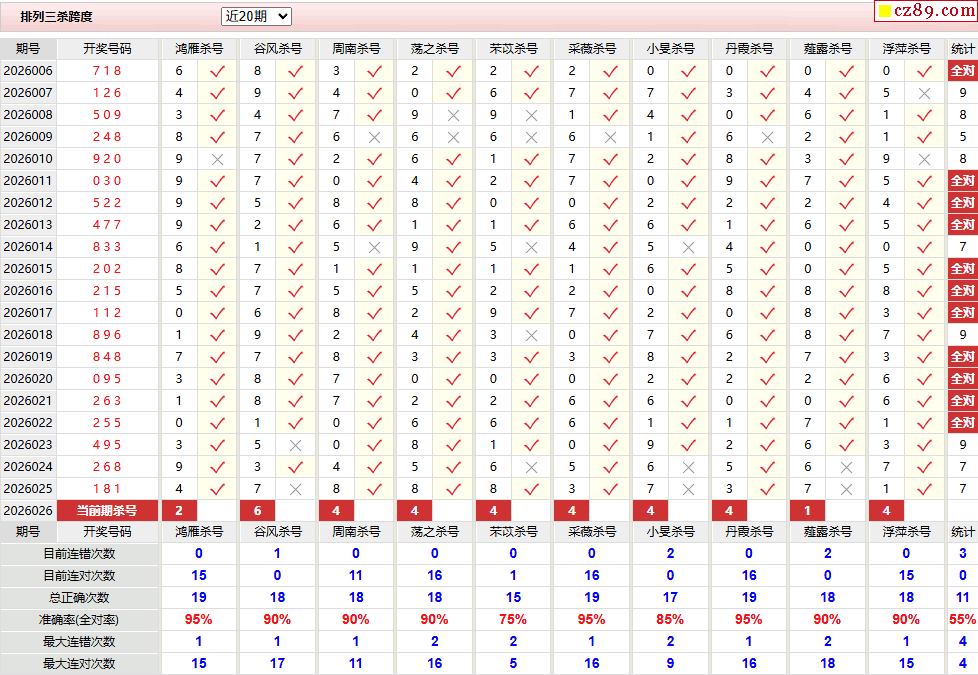Select period number 2026026
This screenshot has height=675, width=978.
[x=28, y=510]
